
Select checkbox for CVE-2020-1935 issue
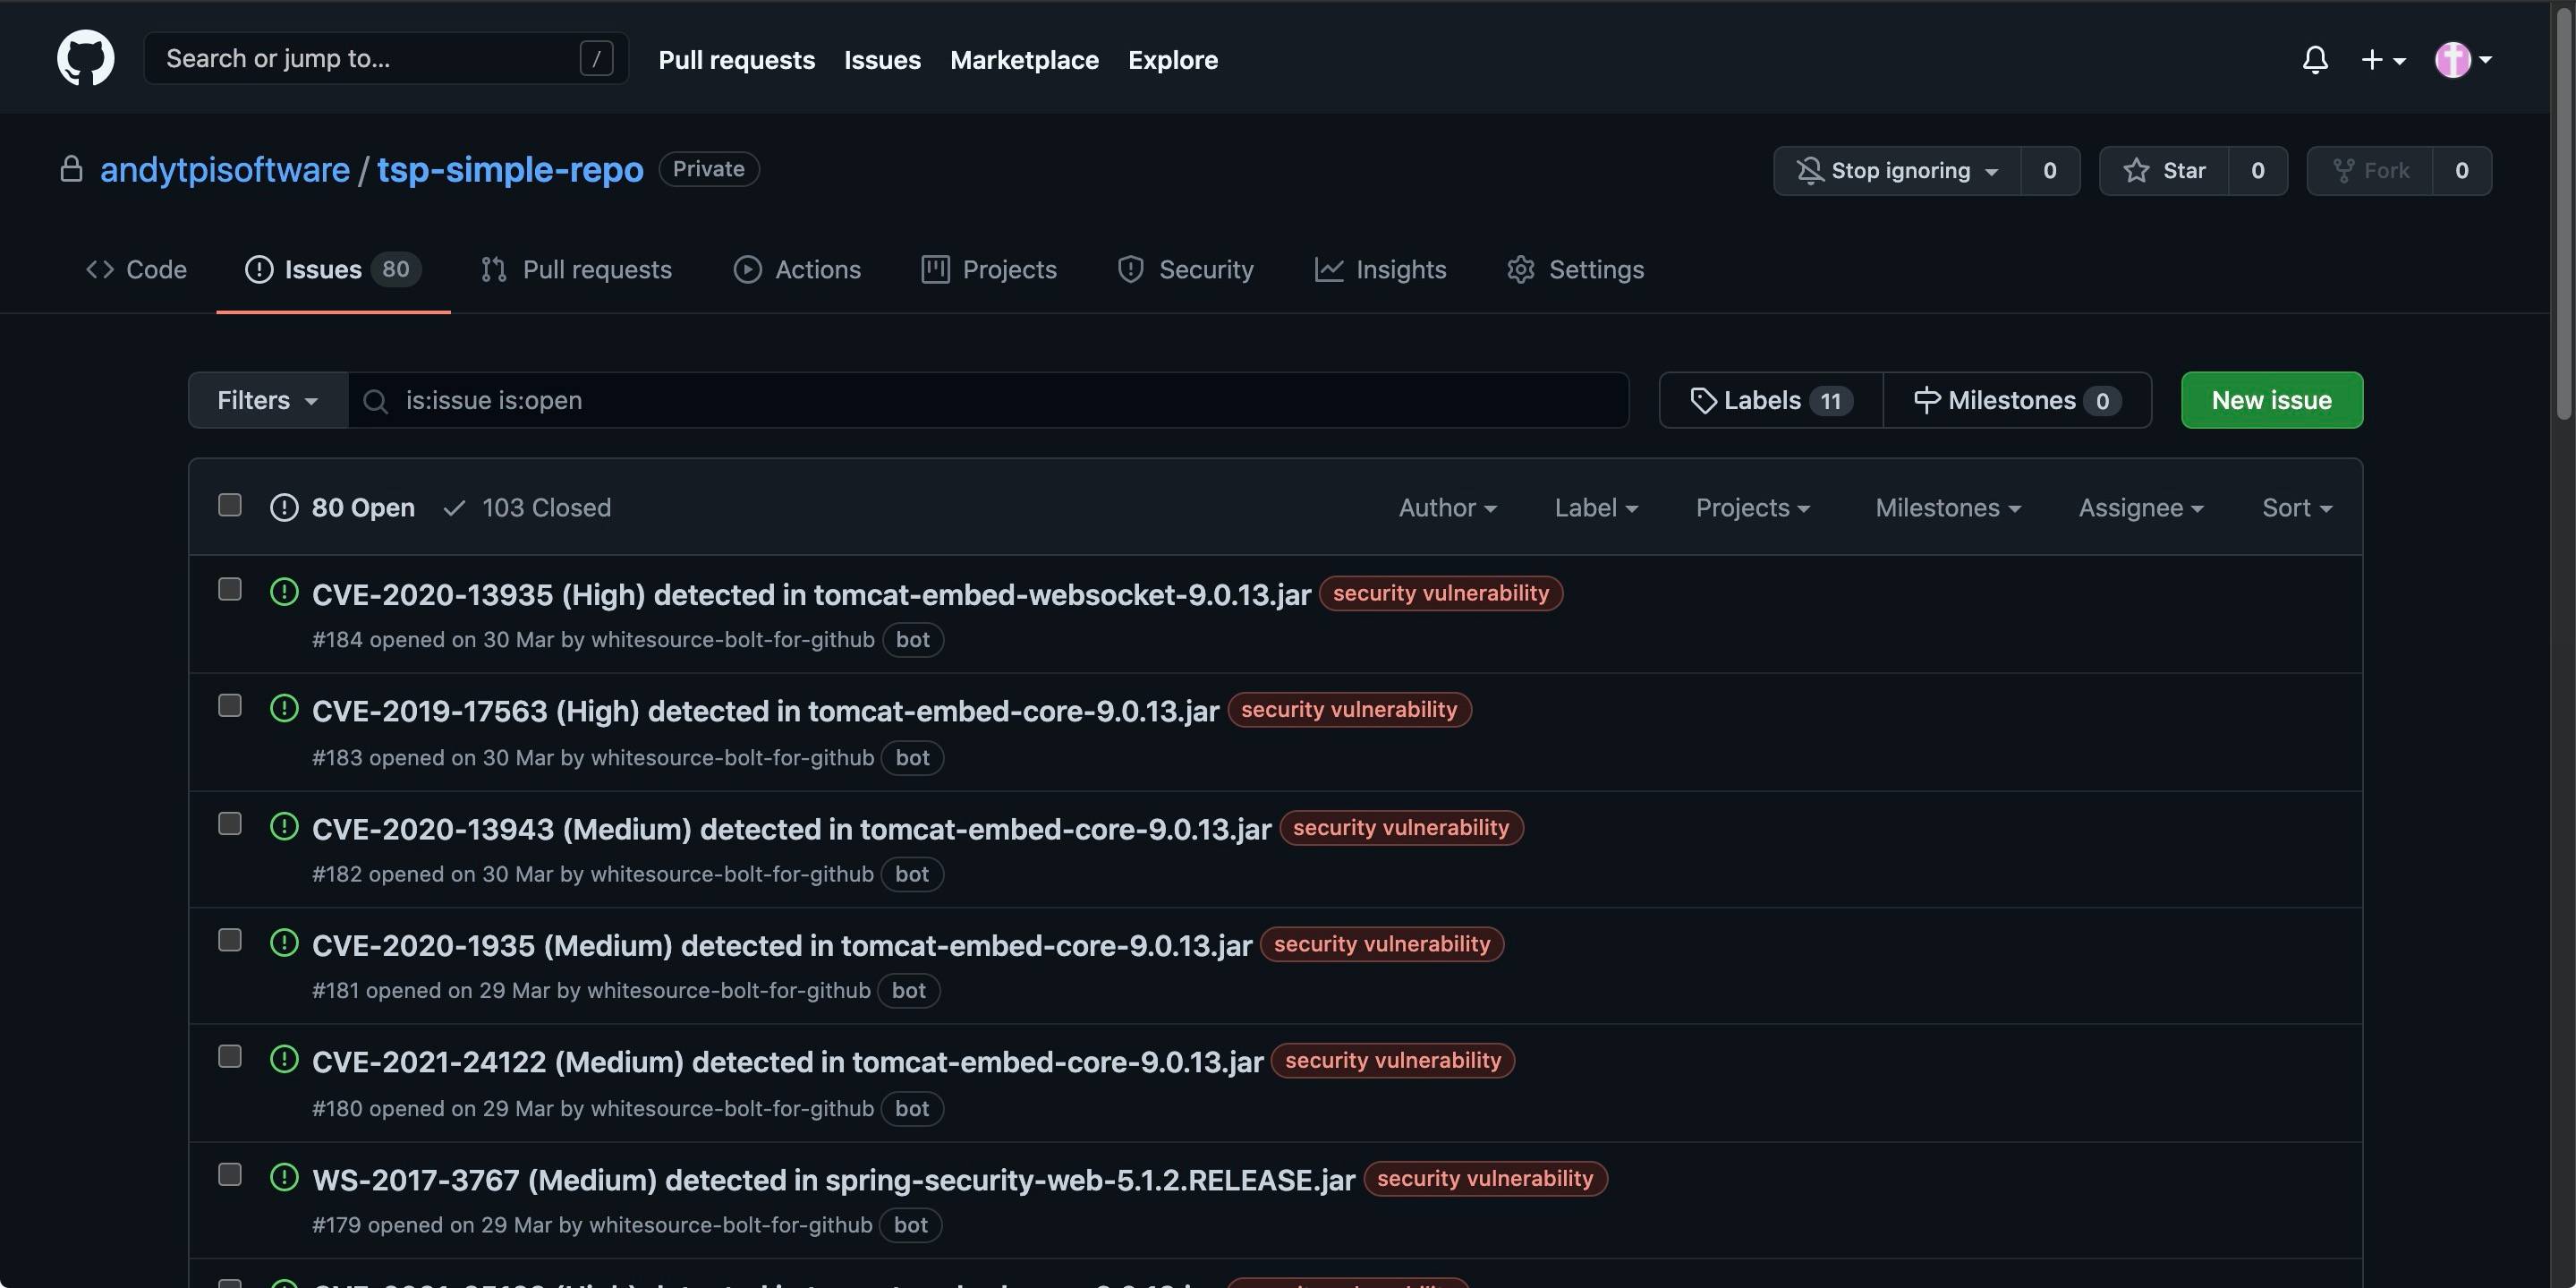pyautogui.click(x=230, y=940)
